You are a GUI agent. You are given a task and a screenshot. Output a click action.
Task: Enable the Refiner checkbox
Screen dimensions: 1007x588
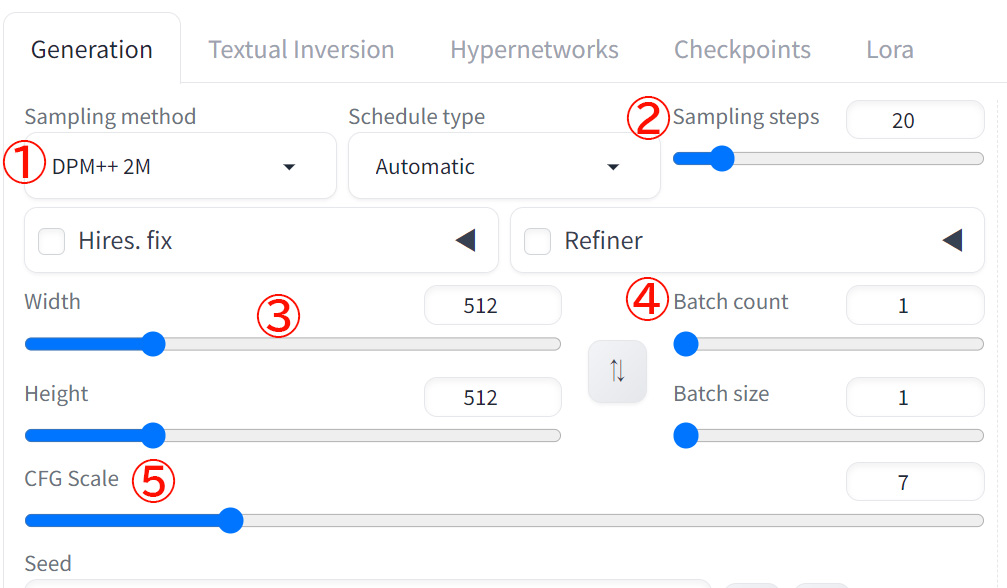[x=538, y=241]
